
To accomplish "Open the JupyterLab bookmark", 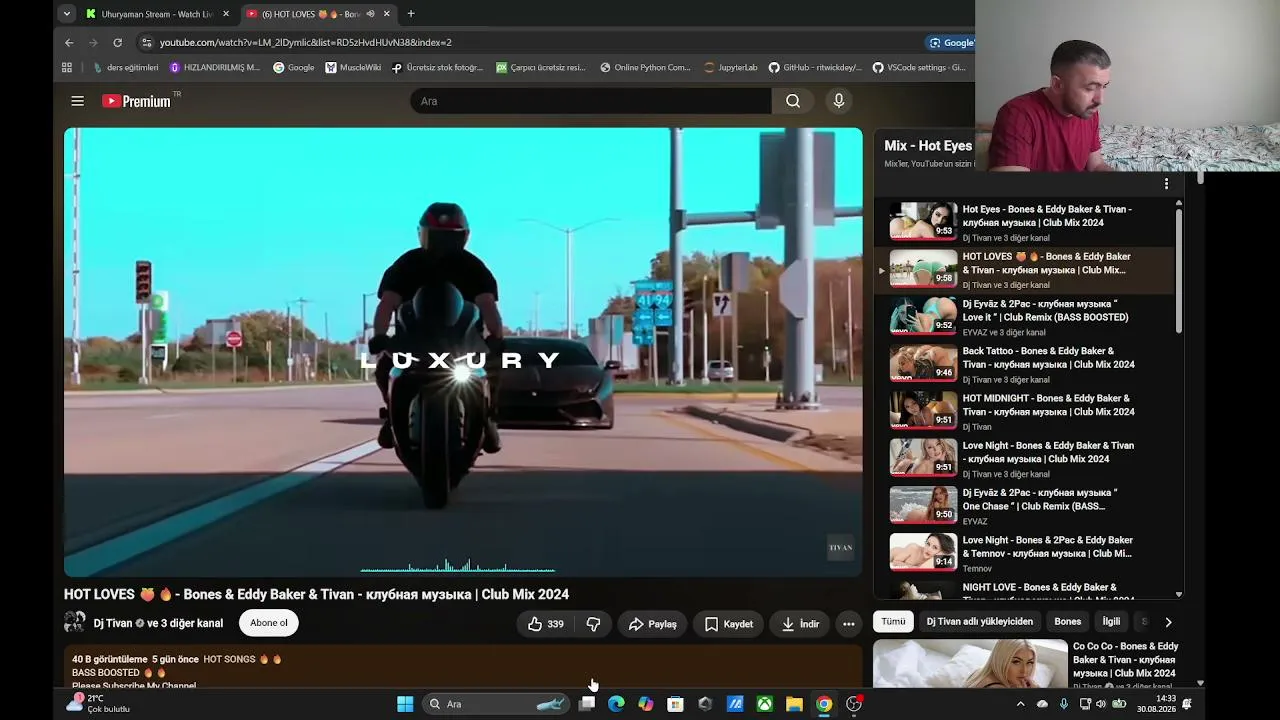I will 730,68.
